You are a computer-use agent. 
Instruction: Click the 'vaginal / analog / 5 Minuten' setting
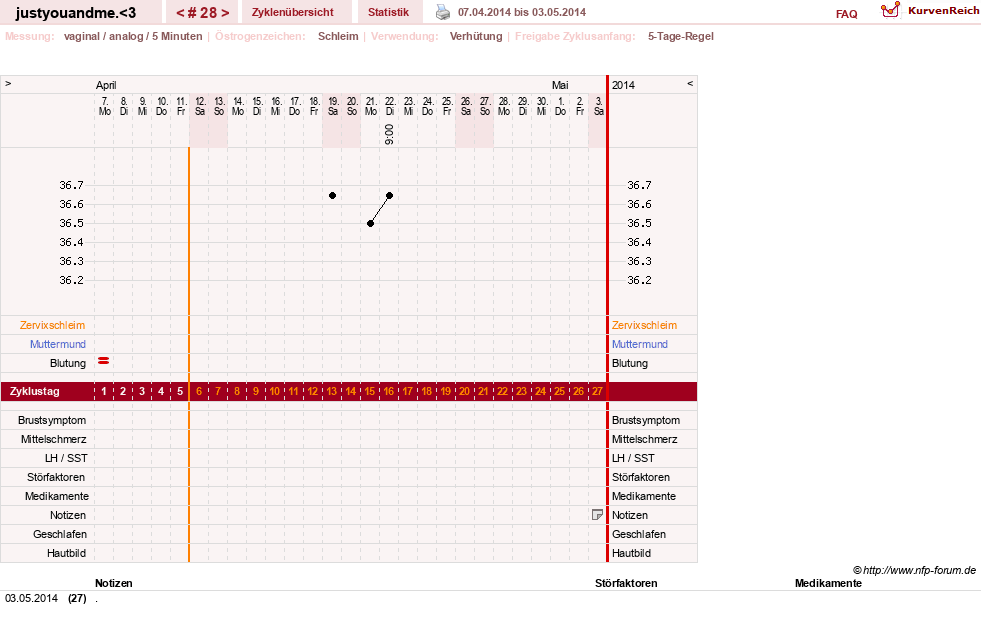coord(133,36)
